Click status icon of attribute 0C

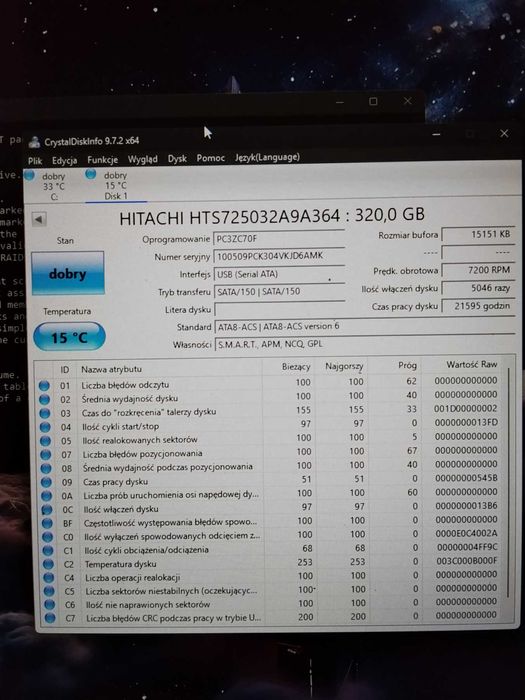click(x=47, y=509)
